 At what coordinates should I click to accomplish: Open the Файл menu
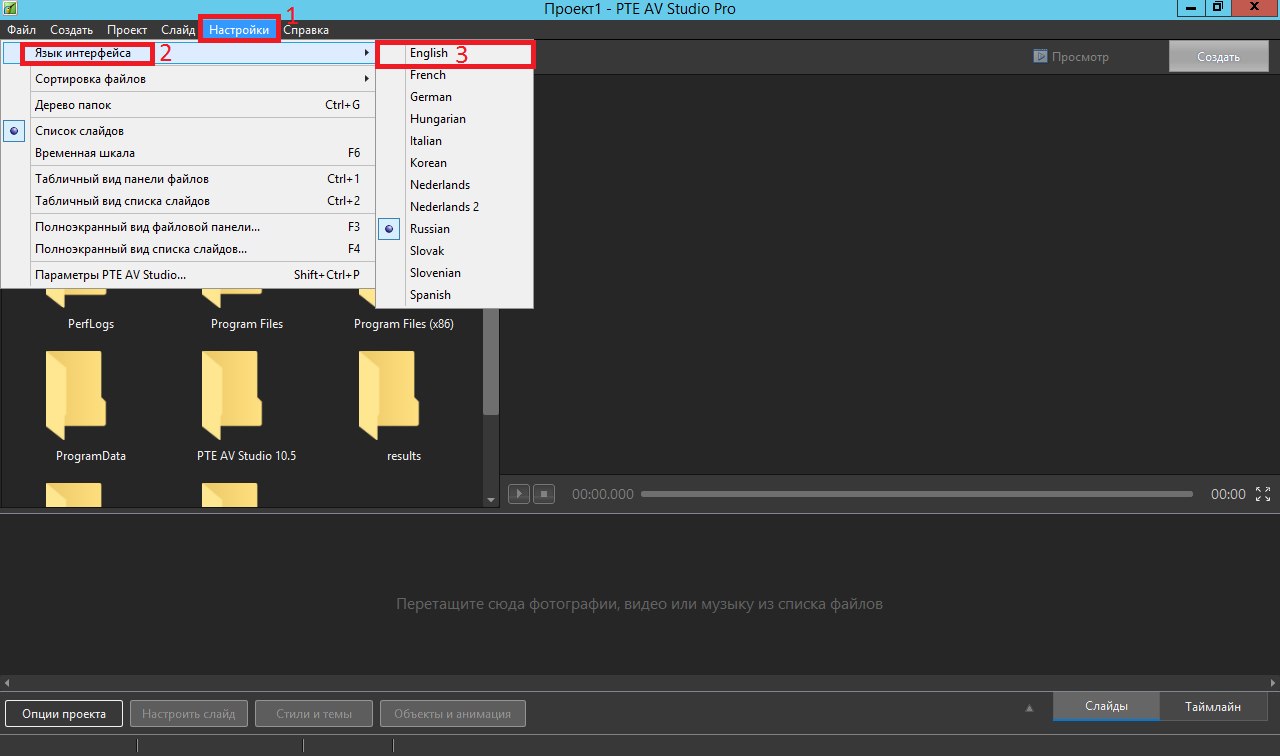pyautogui.click(x=21, y=30)
